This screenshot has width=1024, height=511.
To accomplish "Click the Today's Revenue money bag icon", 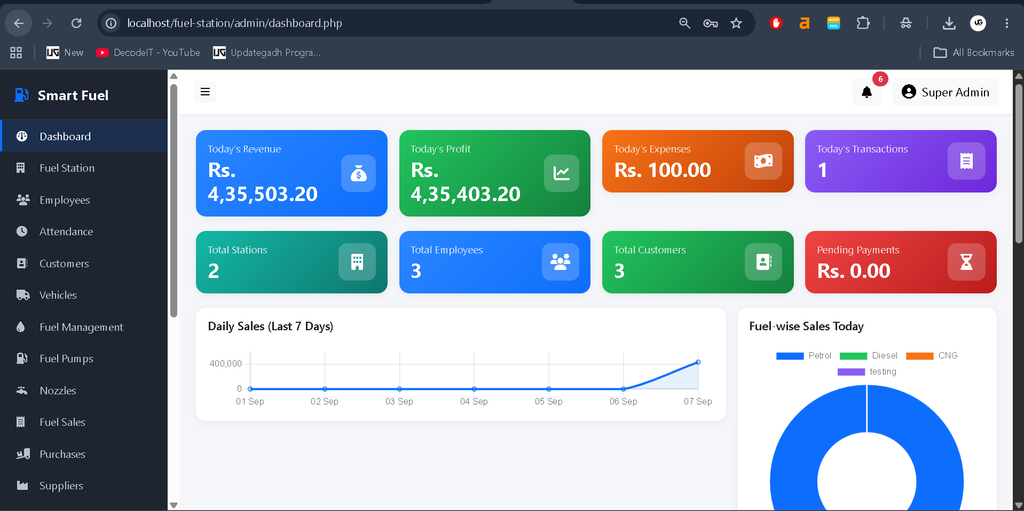I will coord(359,173).
